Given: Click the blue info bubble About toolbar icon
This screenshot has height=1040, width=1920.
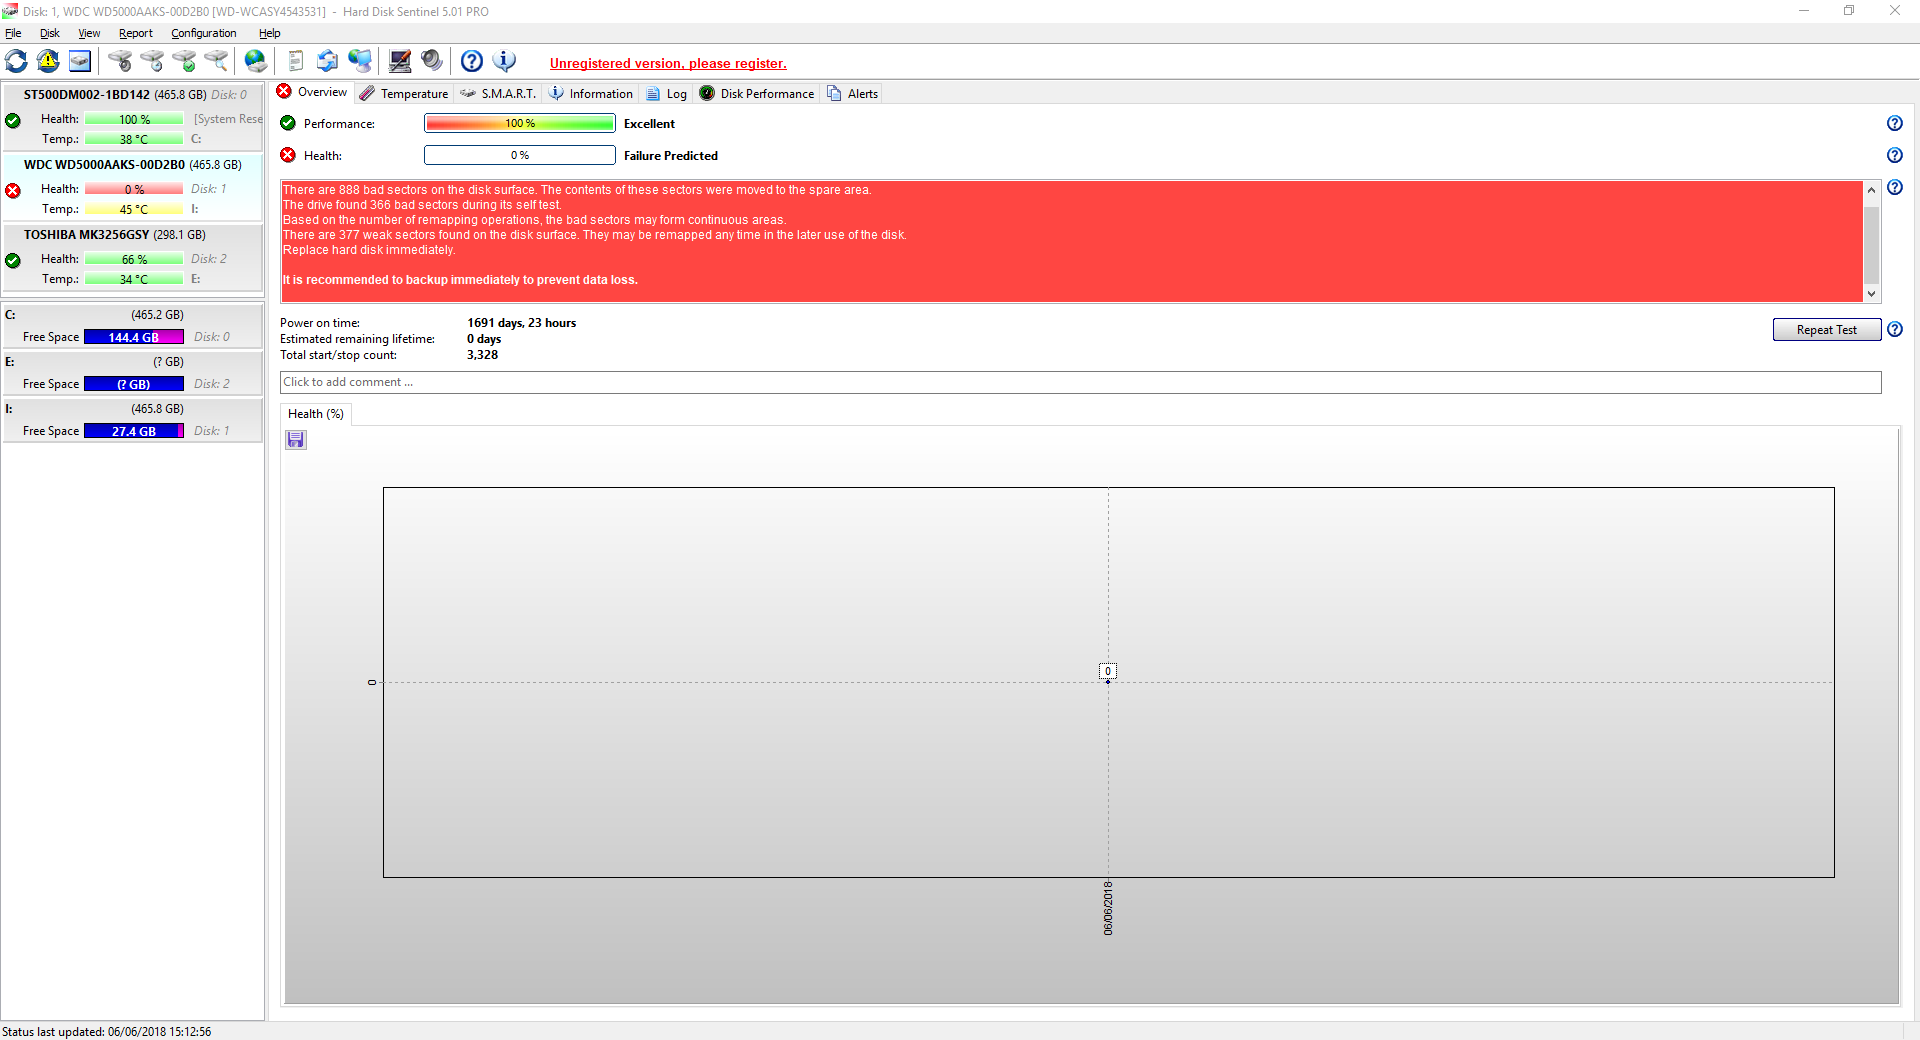Looking at the screenshot, I should pos(505,62).
